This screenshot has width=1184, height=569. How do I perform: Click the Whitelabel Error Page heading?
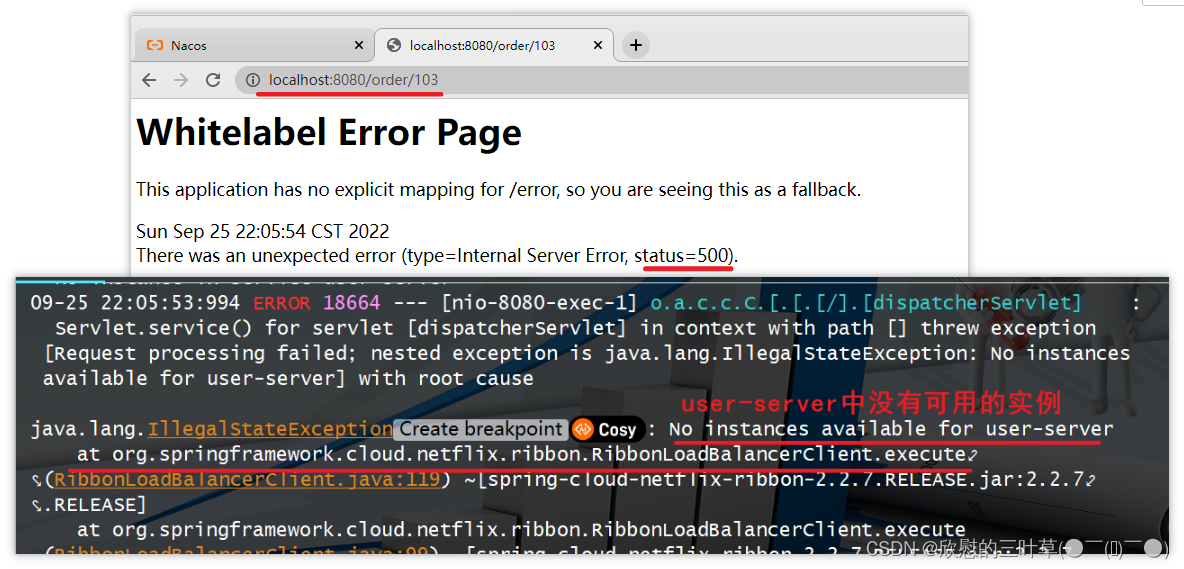tap(329, 133)
